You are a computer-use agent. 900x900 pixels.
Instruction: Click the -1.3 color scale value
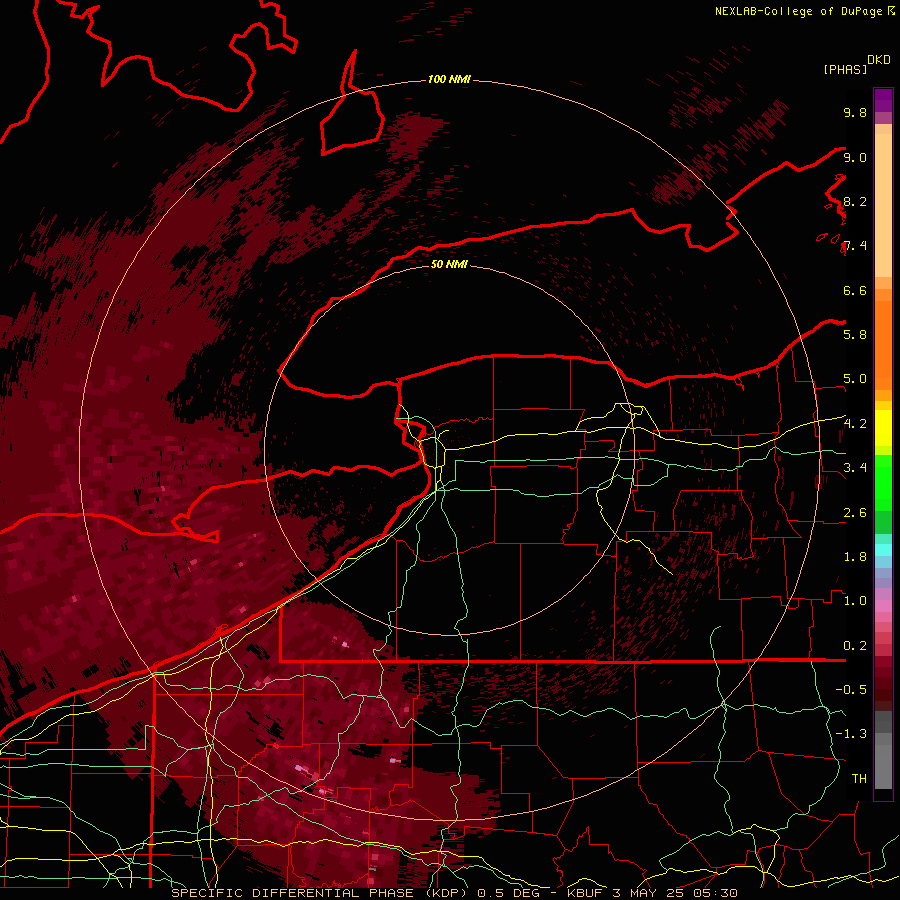coord(851,734)
